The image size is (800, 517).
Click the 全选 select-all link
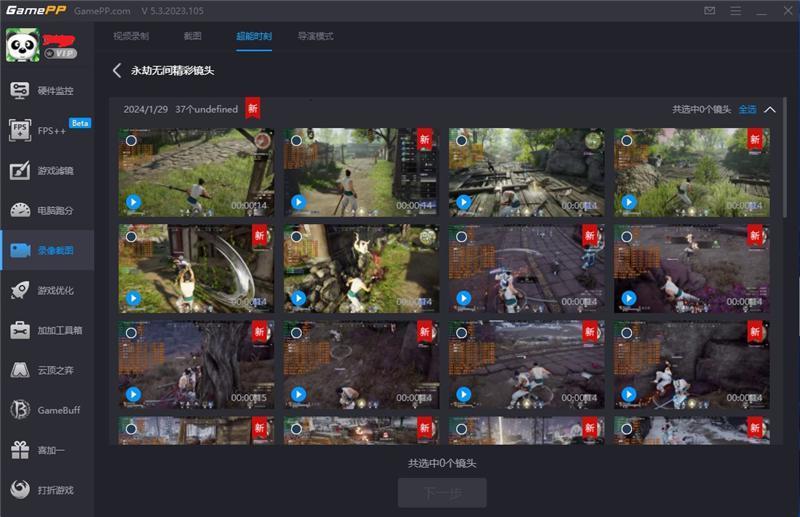pyautogui.click(x=747, y=109)
